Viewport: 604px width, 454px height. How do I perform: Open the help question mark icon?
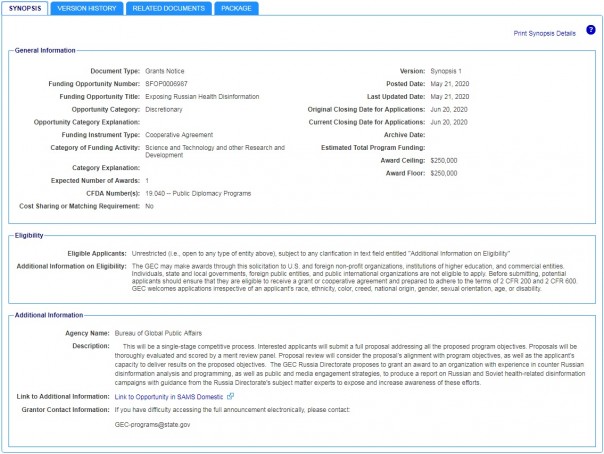tap(590, 31)
